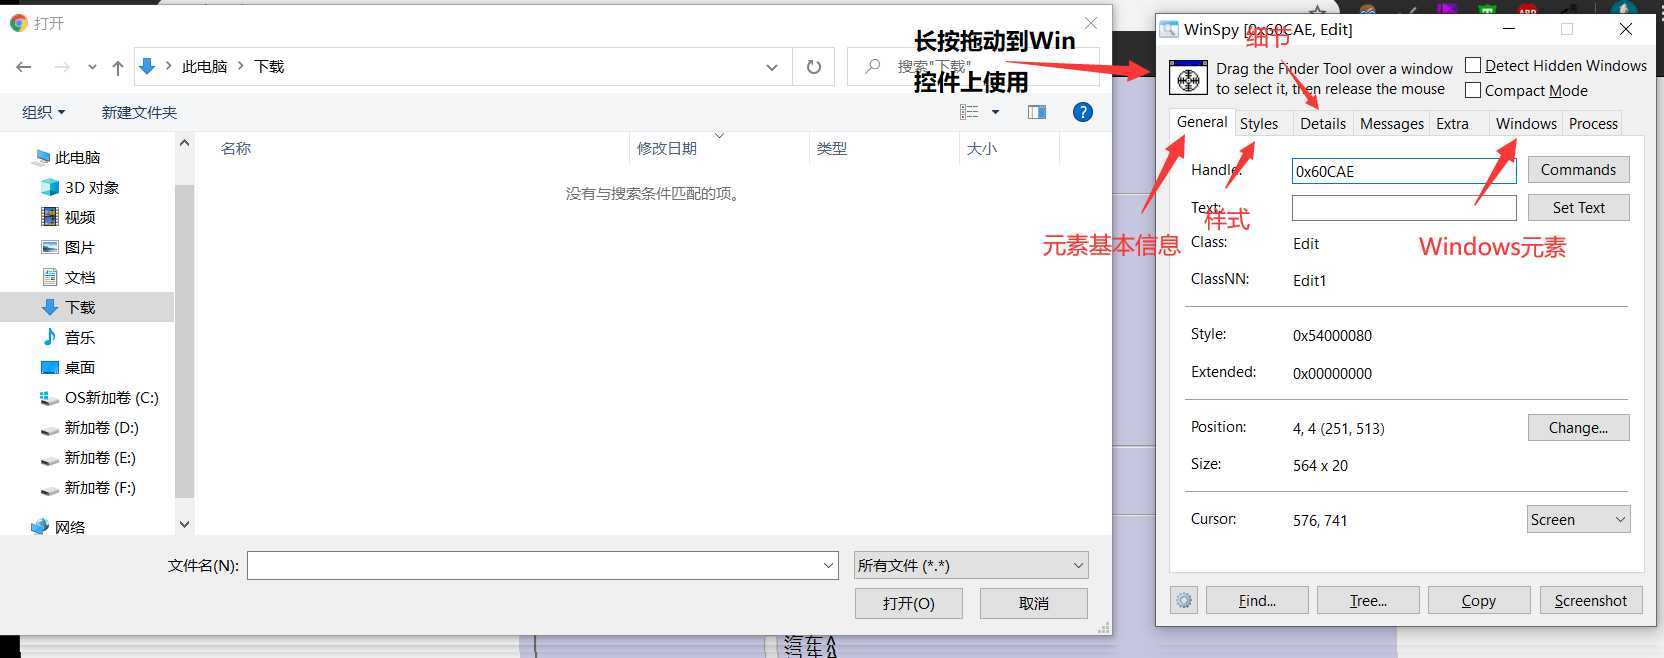Click the view mode list icon
This screenshot has height=658, width=1664.
[x=969, y=112]
